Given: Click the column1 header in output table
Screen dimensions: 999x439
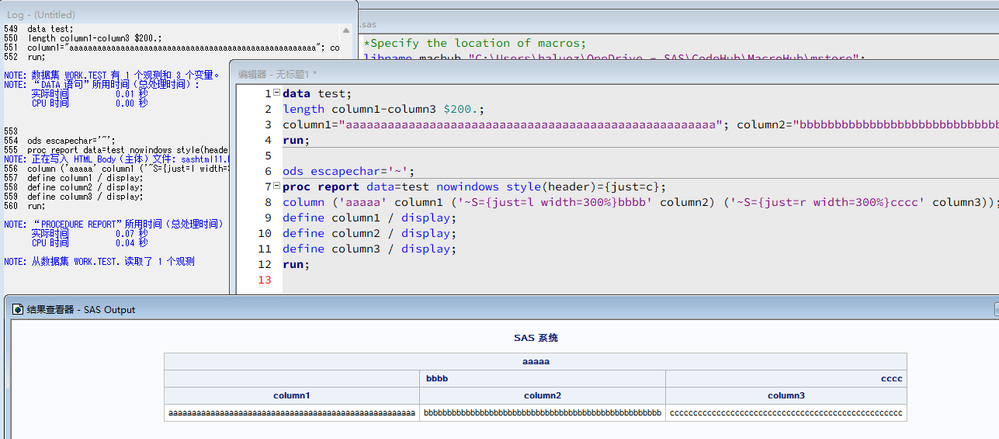Looking at the screenshot, I should point(293,395).
